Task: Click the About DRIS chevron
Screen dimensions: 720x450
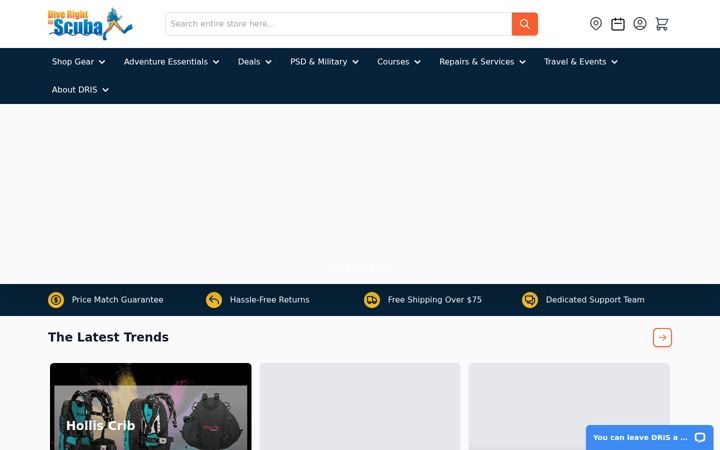Action: pos(106,90)
